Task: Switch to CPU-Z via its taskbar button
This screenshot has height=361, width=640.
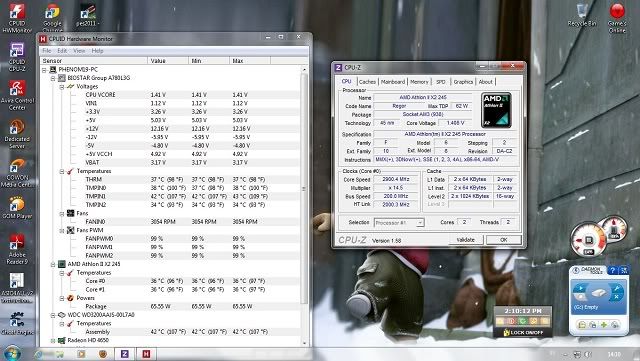Action: pos(124,354)
